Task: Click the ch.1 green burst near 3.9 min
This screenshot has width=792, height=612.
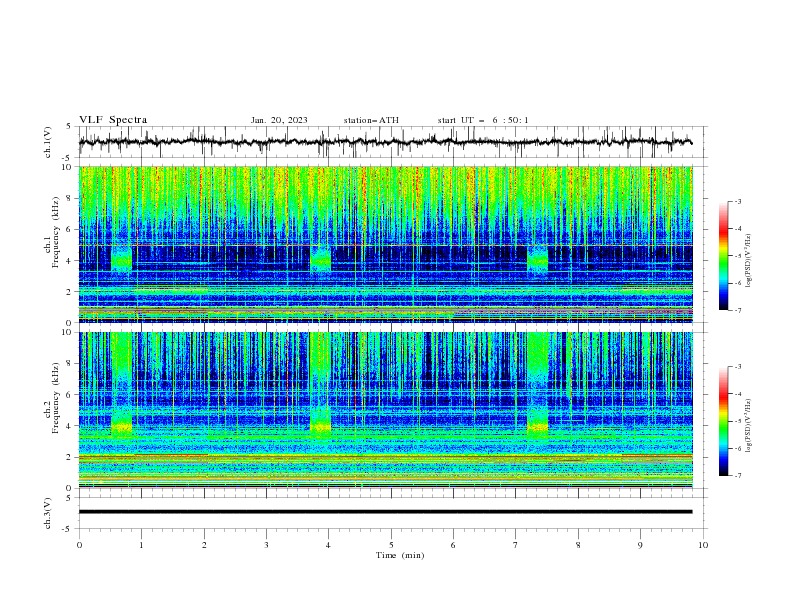Action: (320, 260)
